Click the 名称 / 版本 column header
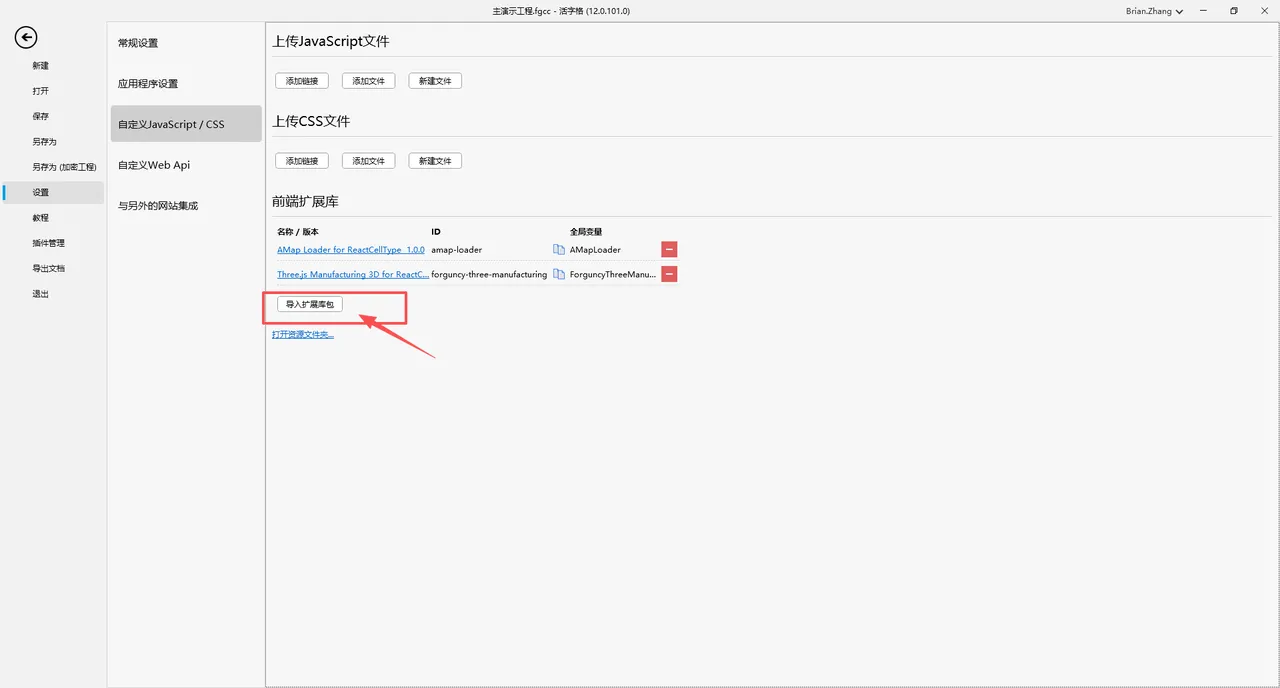The height and width of the screenshot is (688, 1280). pos(298,232)
